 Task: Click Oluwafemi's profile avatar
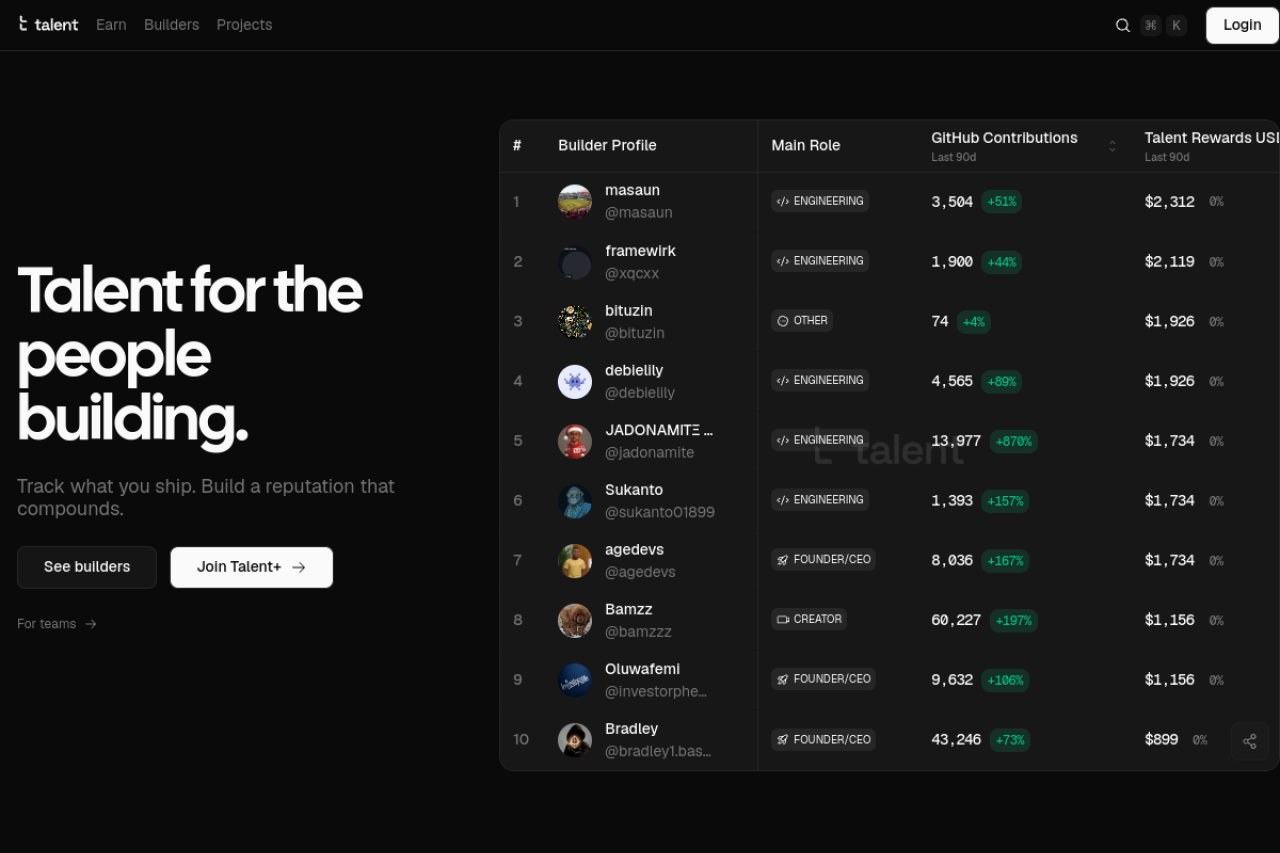pyautogui.click(x=575, y=680)
